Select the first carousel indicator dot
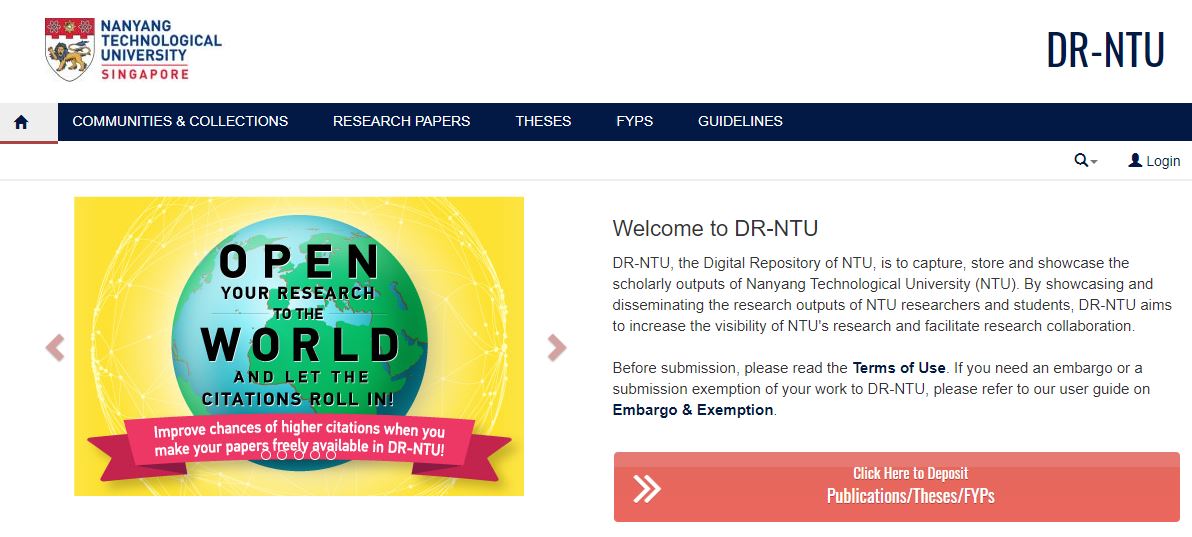 pos(265,455)
